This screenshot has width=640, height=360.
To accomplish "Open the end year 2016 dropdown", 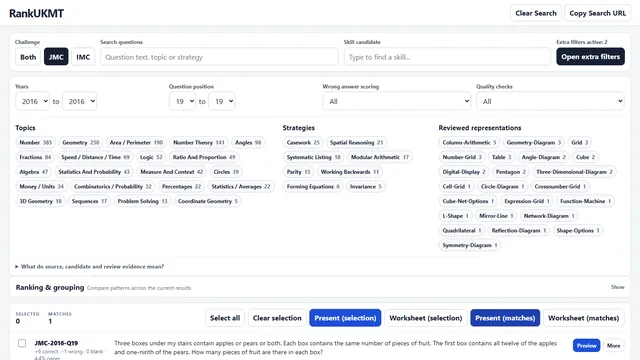I will click(80, 101).
